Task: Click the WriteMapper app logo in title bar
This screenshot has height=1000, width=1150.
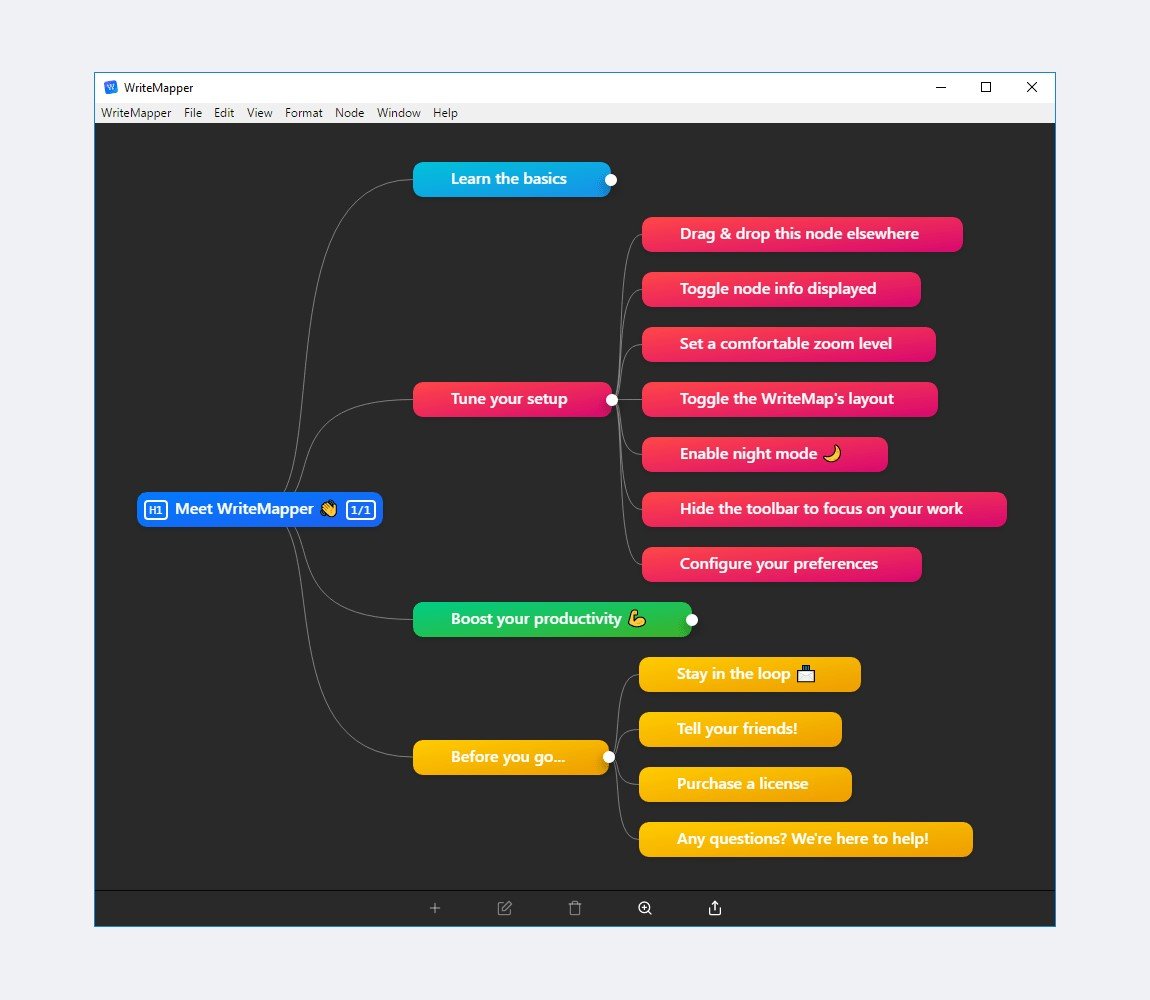Action: click(x=111, y=87)
